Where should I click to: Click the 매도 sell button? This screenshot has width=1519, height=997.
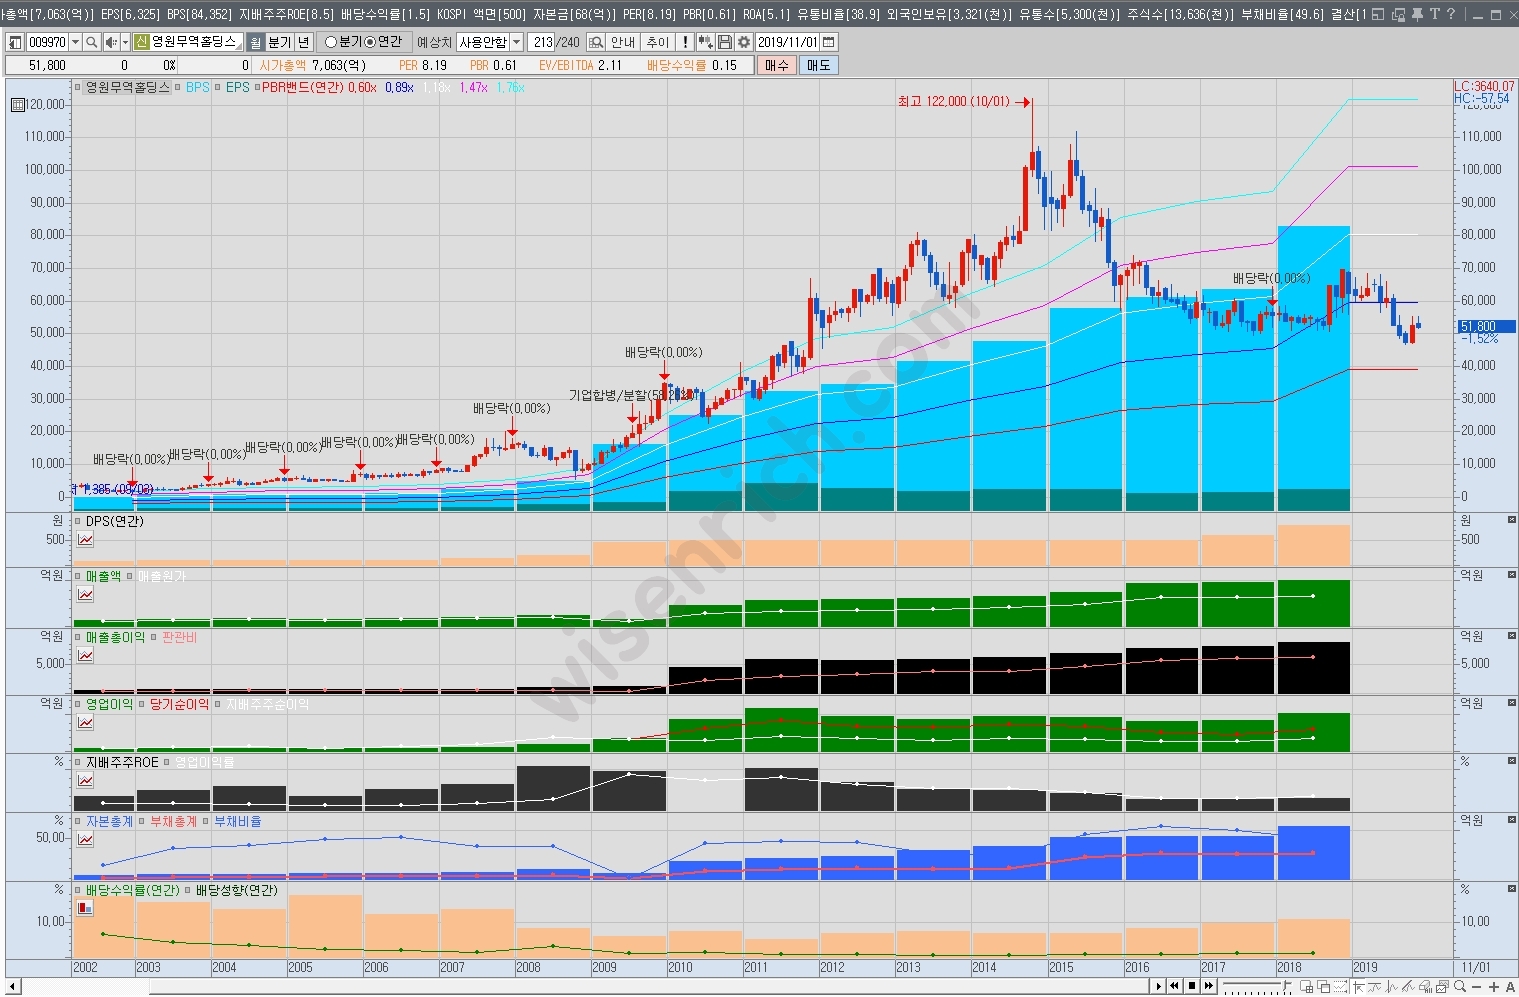pyautogui.click(x=818, y=65)
